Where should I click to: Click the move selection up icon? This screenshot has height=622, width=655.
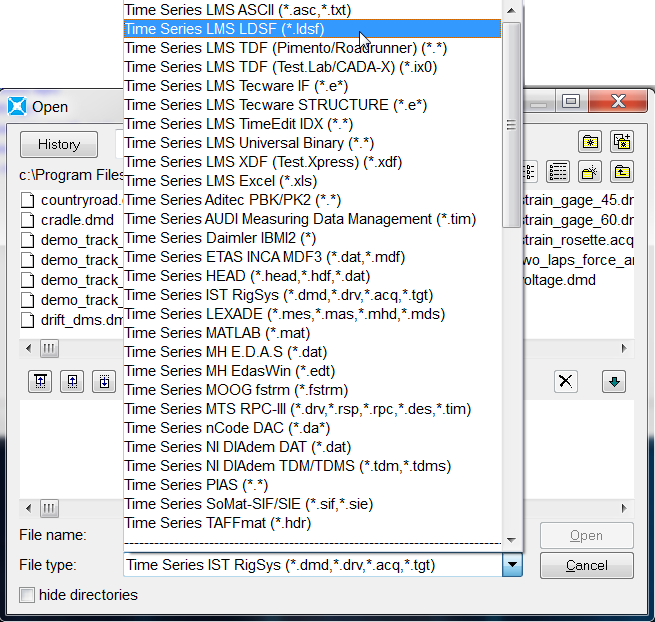[x=72, y=381]
